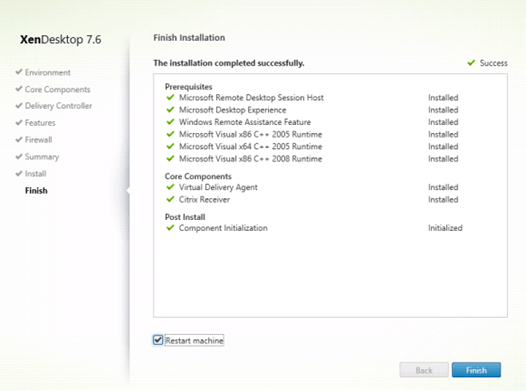Image resolution: width=526 pixels, height=391 pixels.
Task: Click green check for Component Initialization
Action: 170,227
